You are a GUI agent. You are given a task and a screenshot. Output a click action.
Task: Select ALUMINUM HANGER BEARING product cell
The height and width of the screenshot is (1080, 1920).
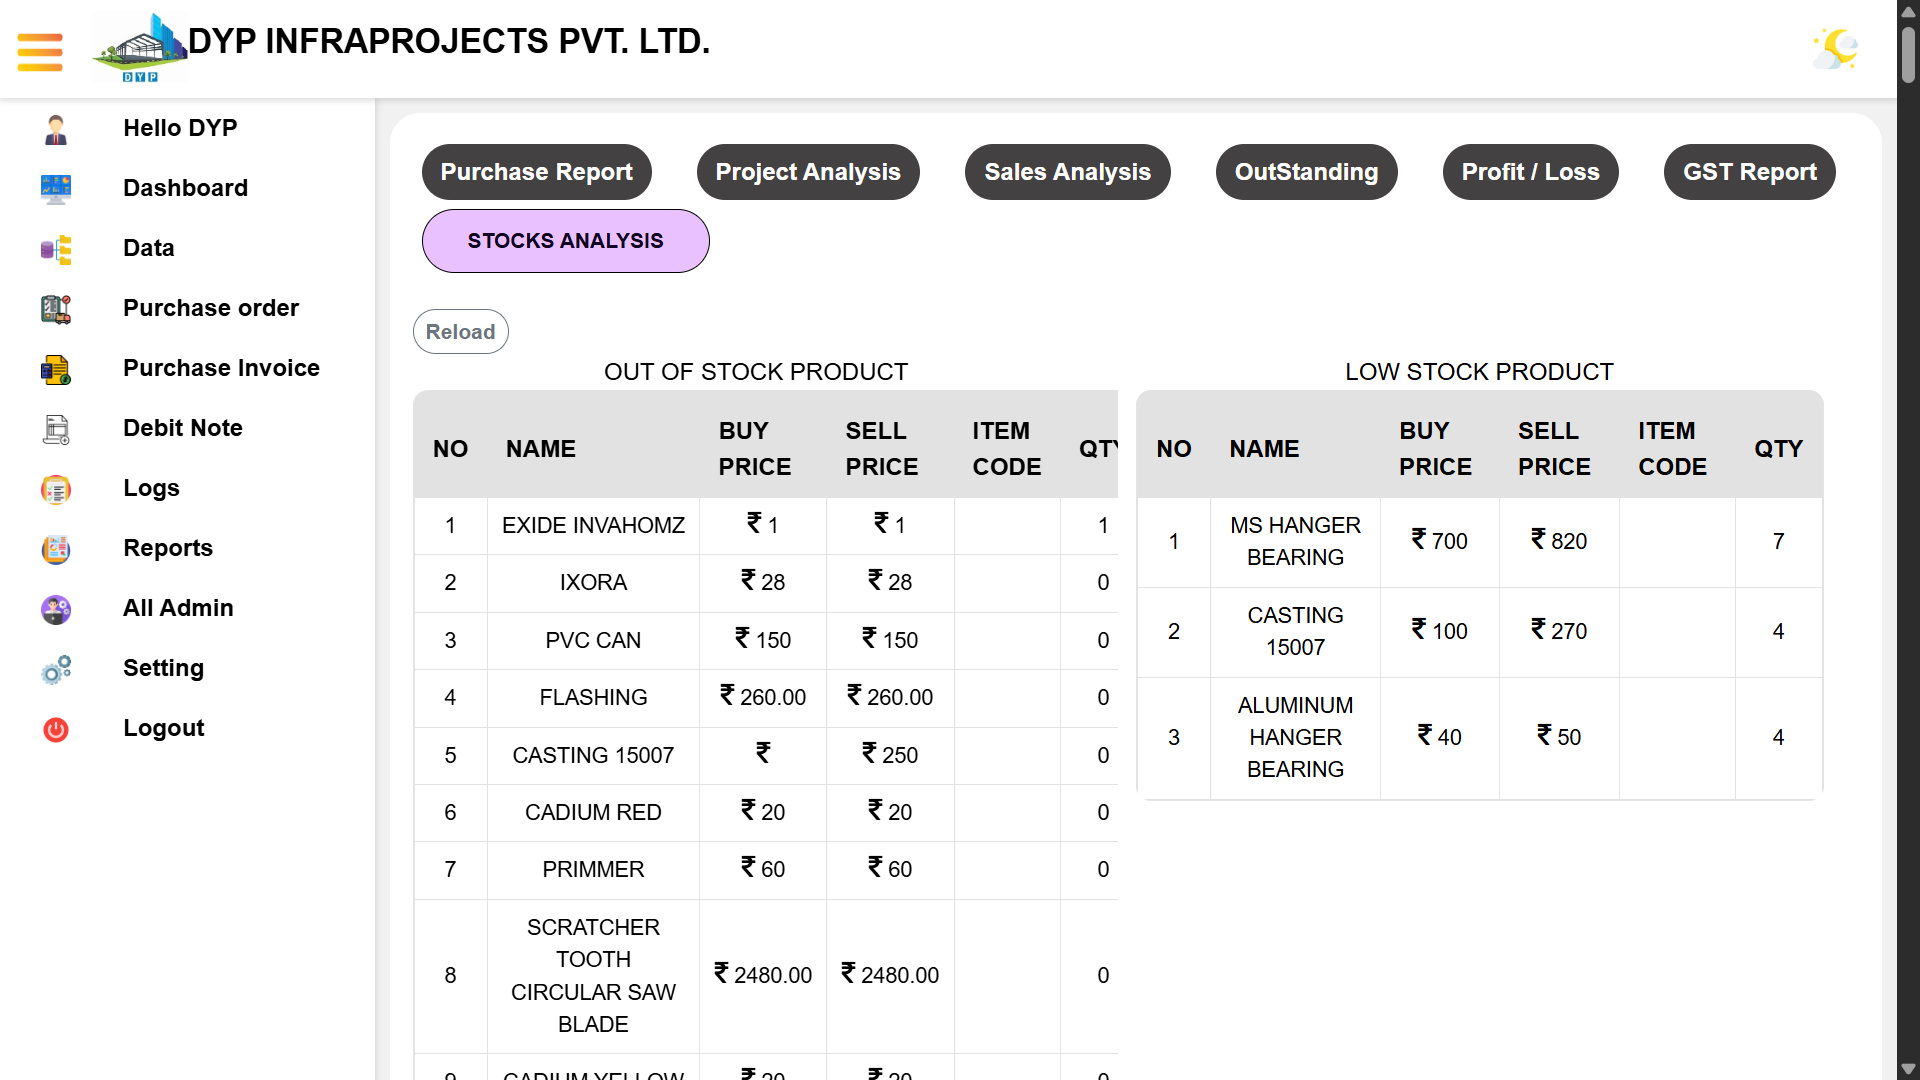[1295, 738]
